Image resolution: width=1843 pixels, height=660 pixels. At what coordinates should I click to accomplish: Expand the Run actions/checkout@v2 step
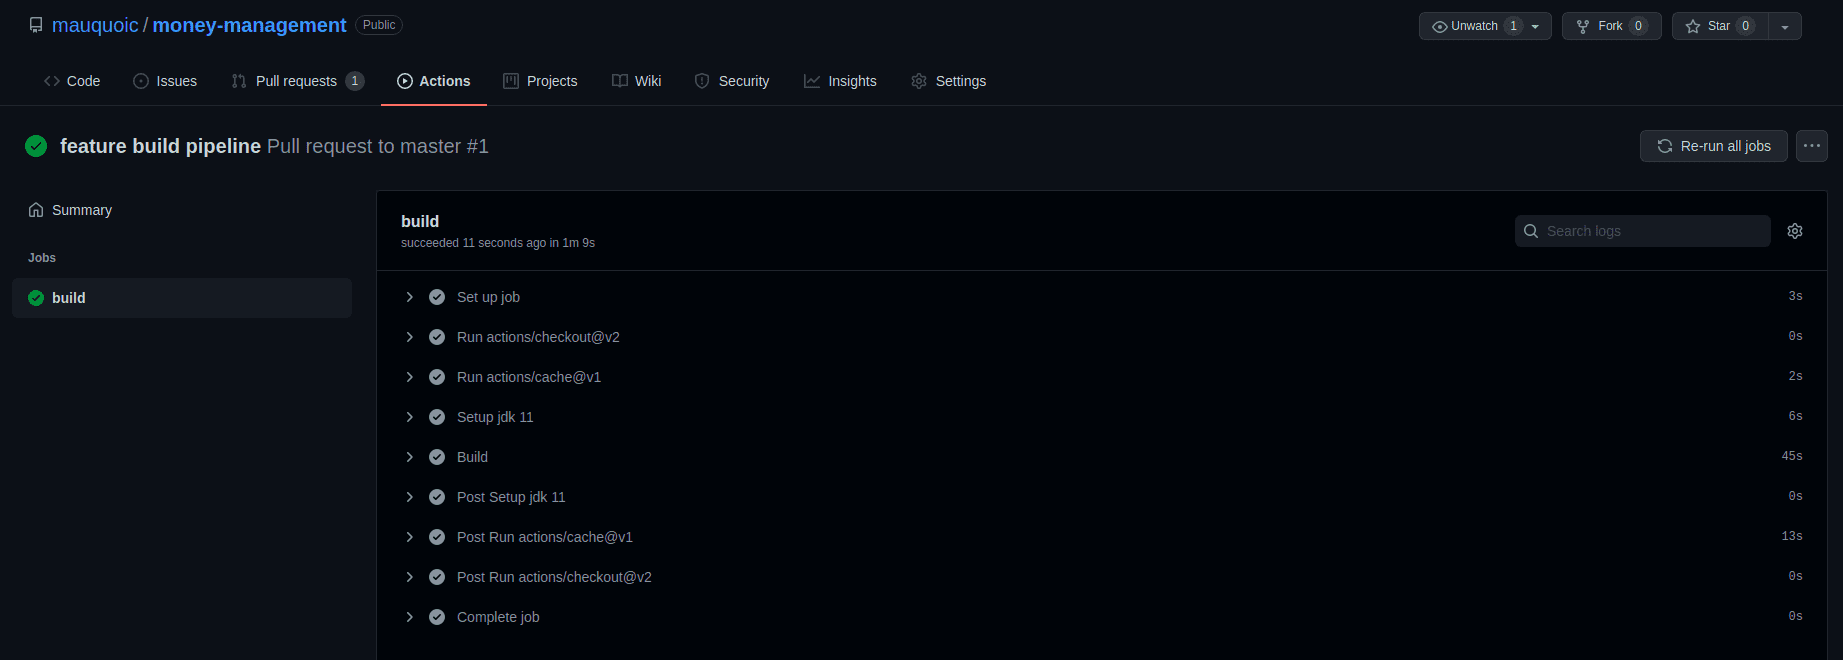[409, 337]
